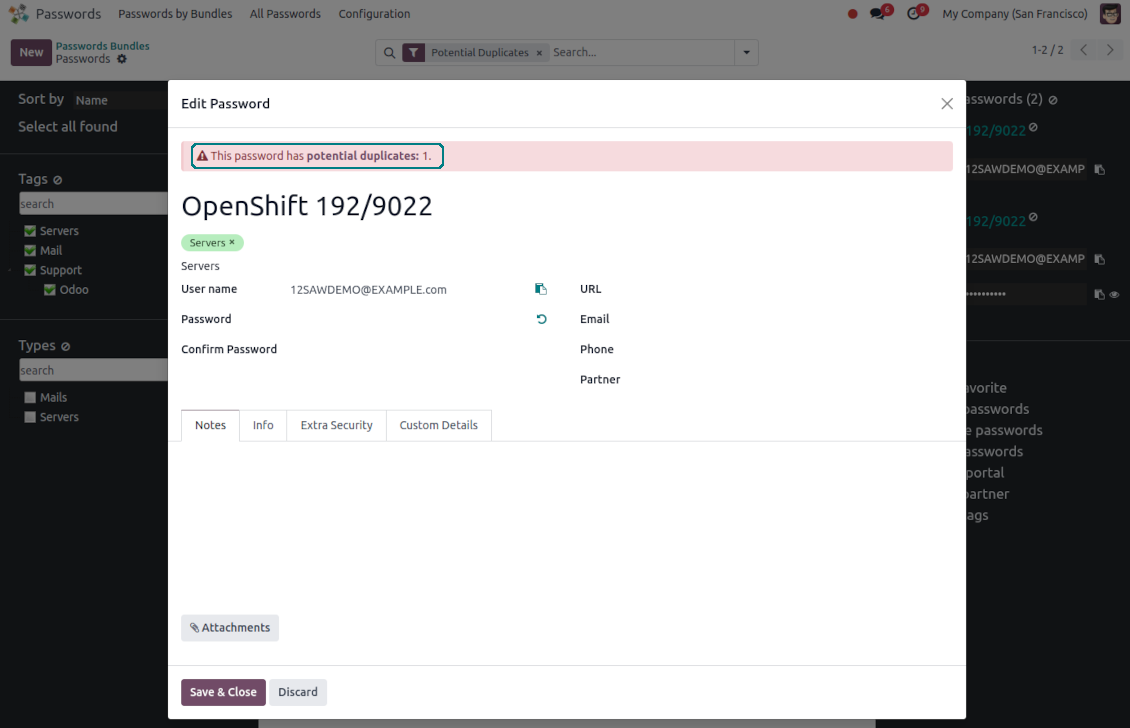Click the Discard button
The width and height of the screenshot is (1130, 728).
297,692
